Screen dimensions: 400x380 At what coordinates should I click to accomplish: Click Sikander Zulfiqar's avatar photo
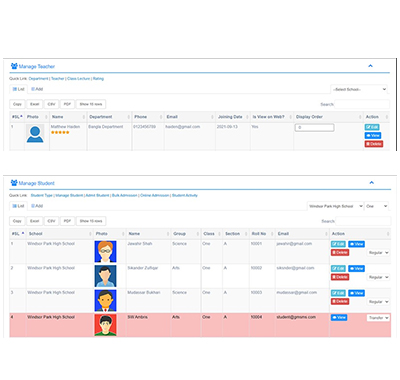coord(105,276)
